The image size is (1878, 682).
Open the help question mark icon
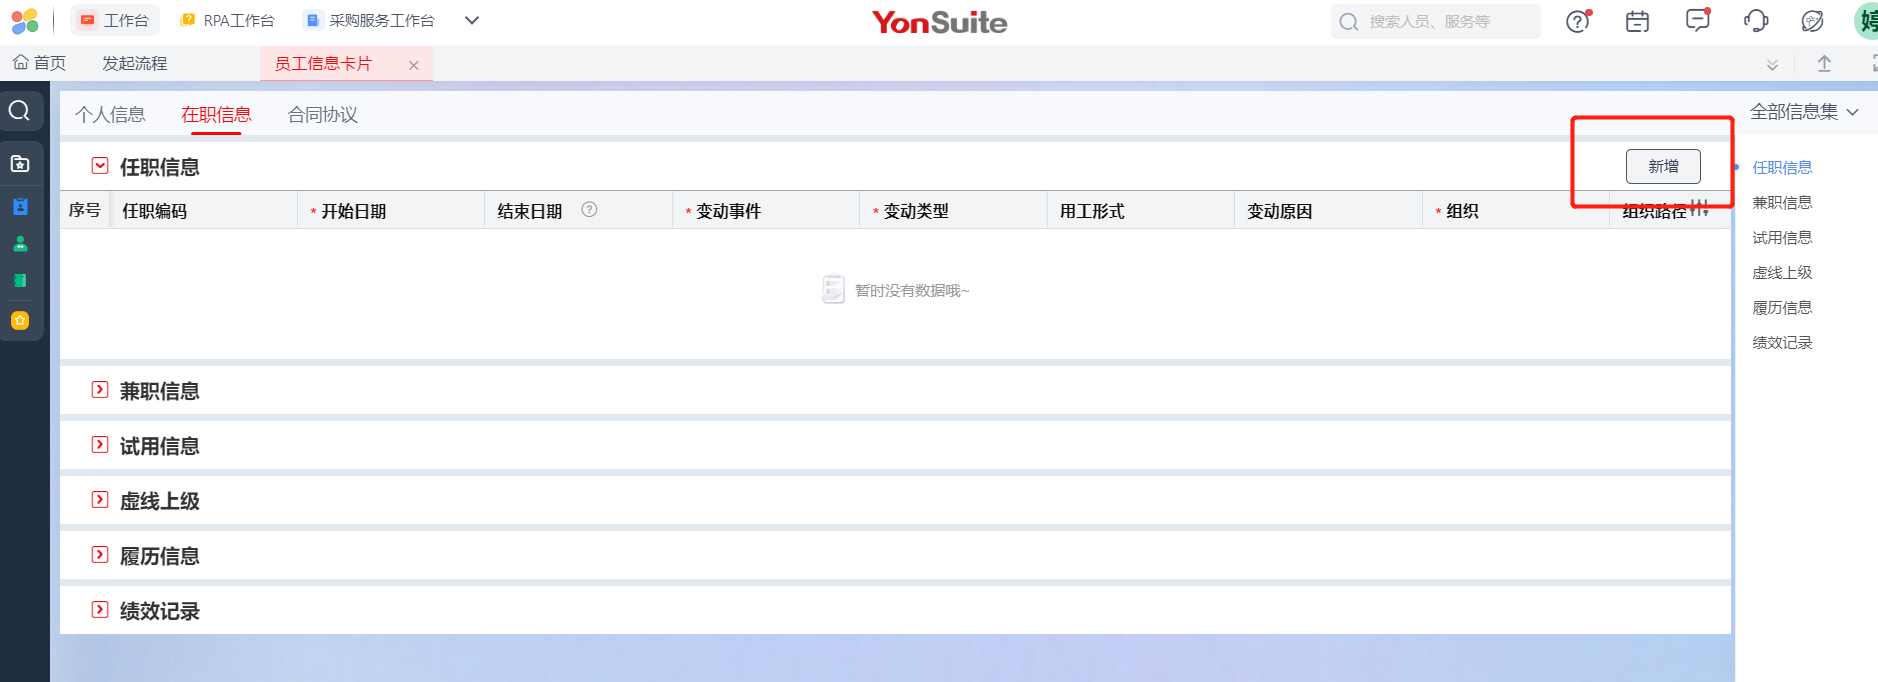1578,21
